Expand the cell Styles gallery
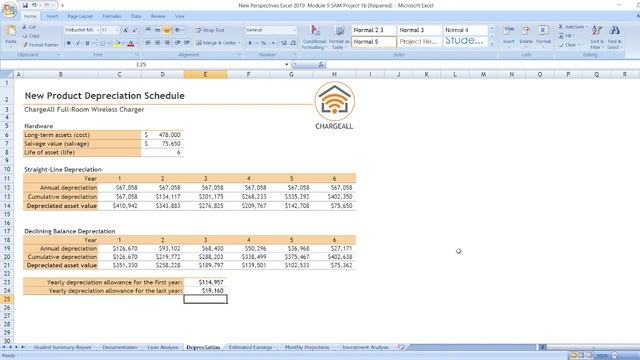This screenshot has height=360, width=640. [491, 44]
